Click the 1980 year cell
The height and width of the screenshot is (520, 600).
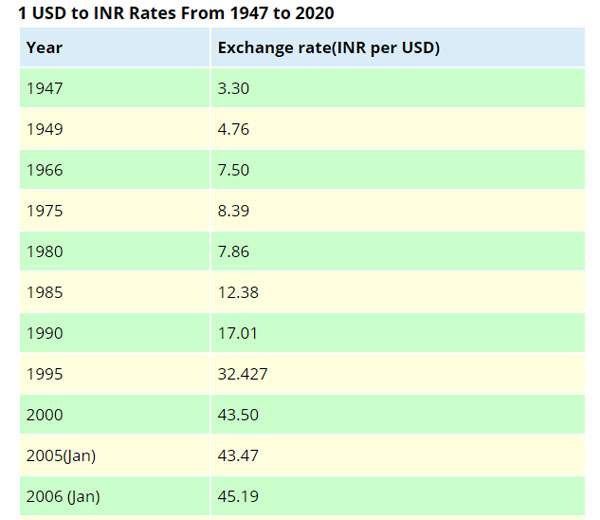(44, 251)
